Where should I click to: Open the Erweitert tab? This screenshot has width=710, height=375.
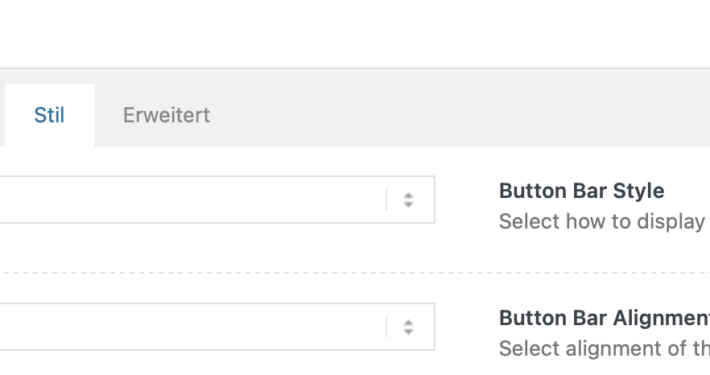click(x=166, y=115)
